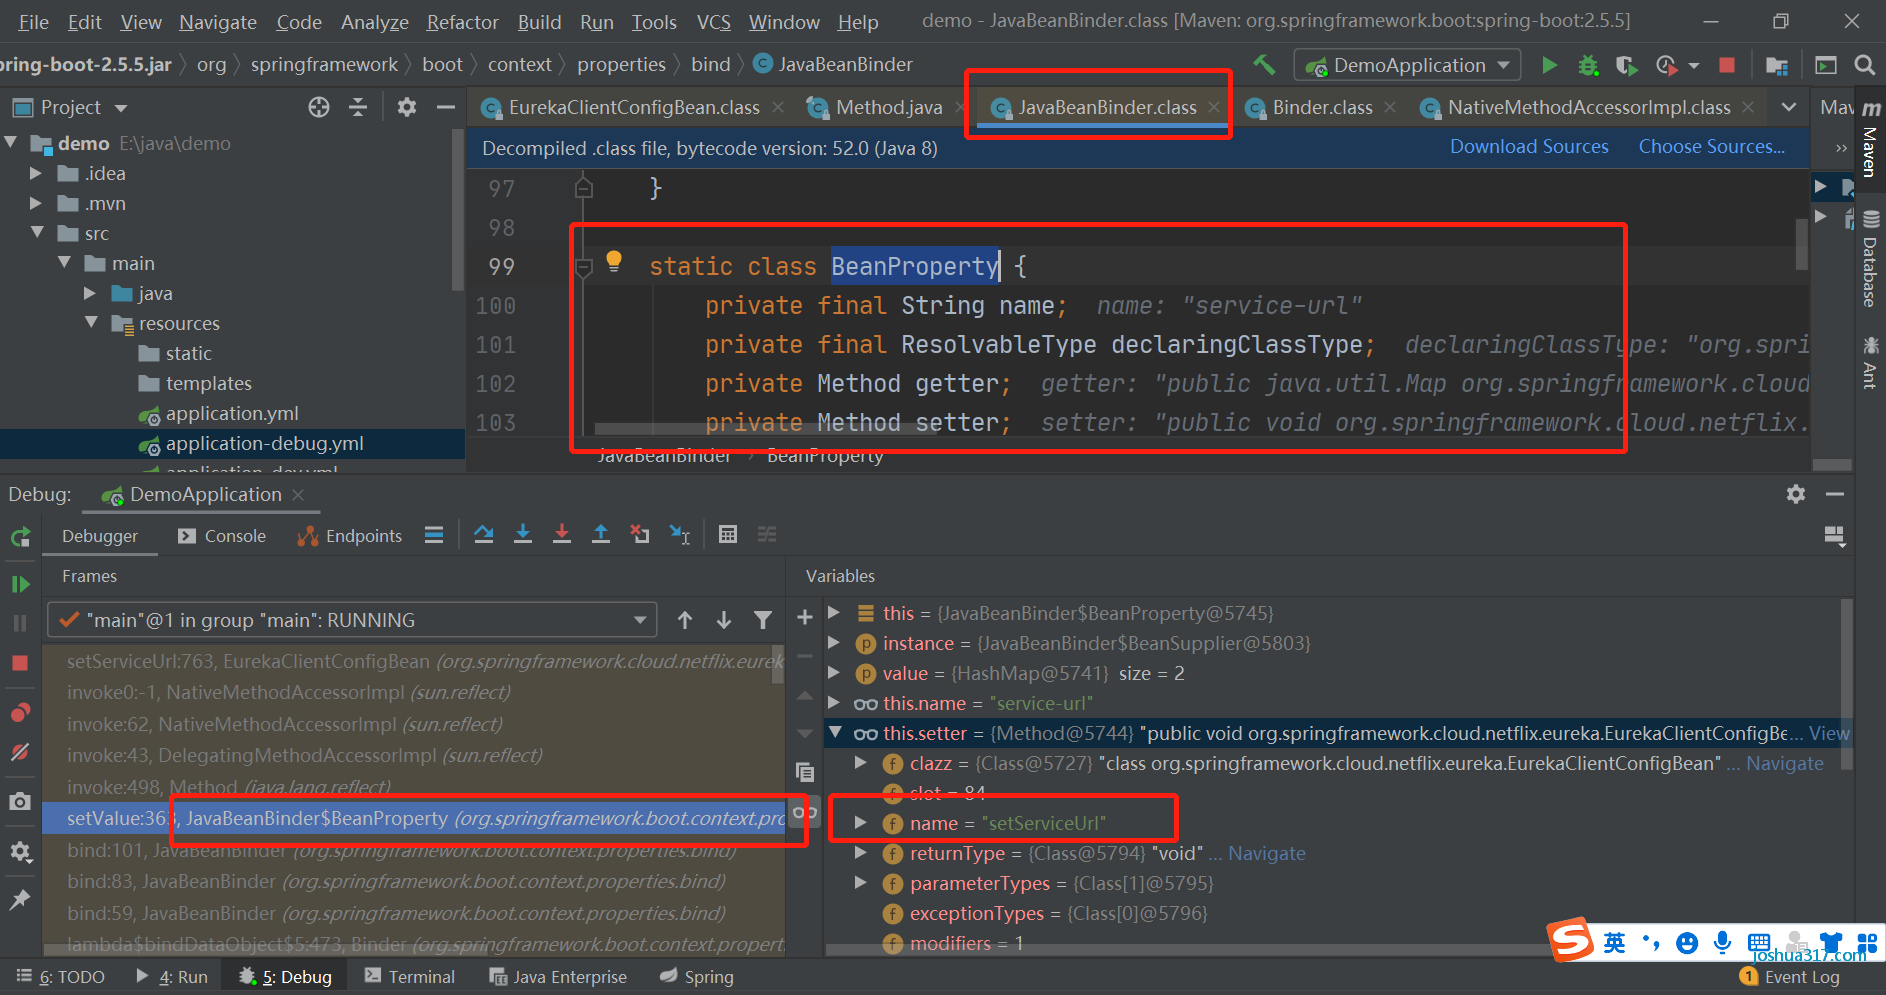Select templates folder in project tree

click(208, 383)
